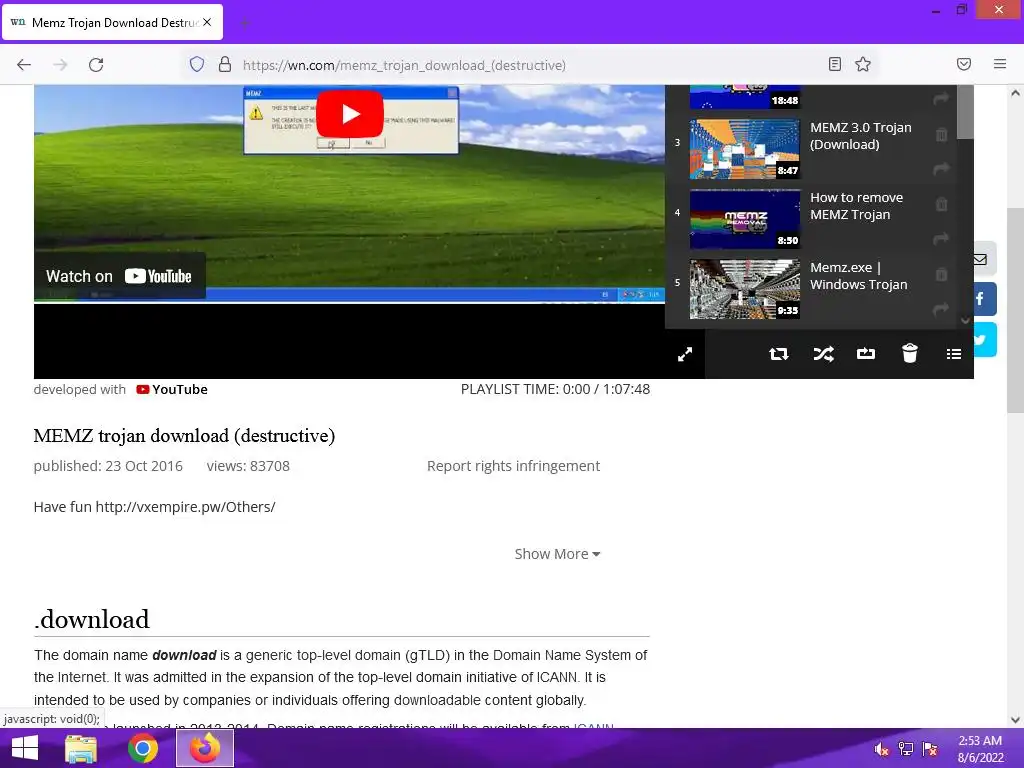1024x768 pixels.
Task: Share the MEMZ 3.0 Trojan video
Action: [x=941, y=169]
